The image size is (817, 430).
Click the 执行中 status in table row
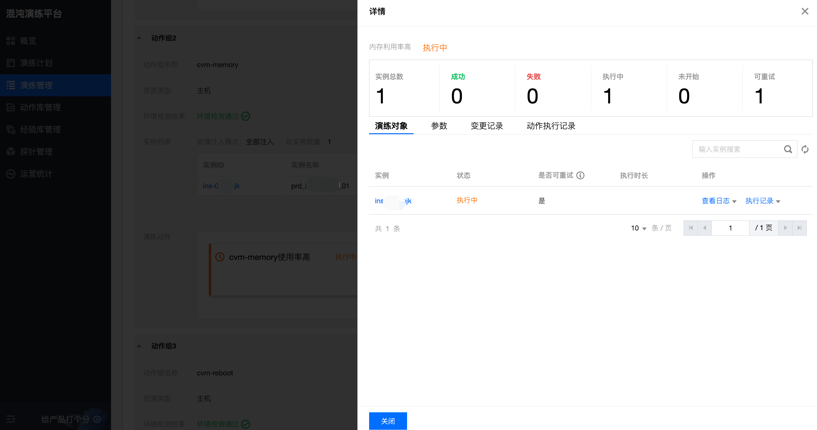(x=467, y=201)
